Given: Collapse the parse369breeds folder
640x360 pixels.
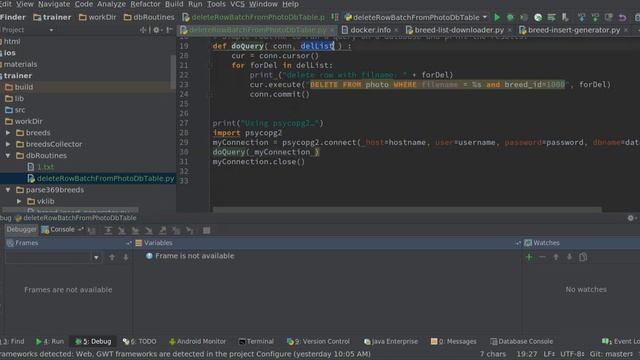Looking at the screenshot, I should [x=8, y=190].
